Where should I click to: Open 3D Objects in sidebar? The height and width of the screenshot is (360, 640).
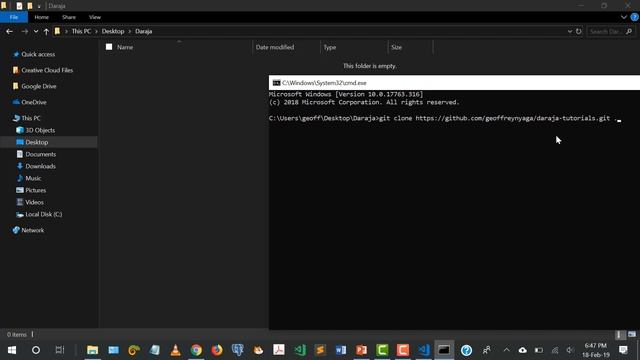point(40,130)
